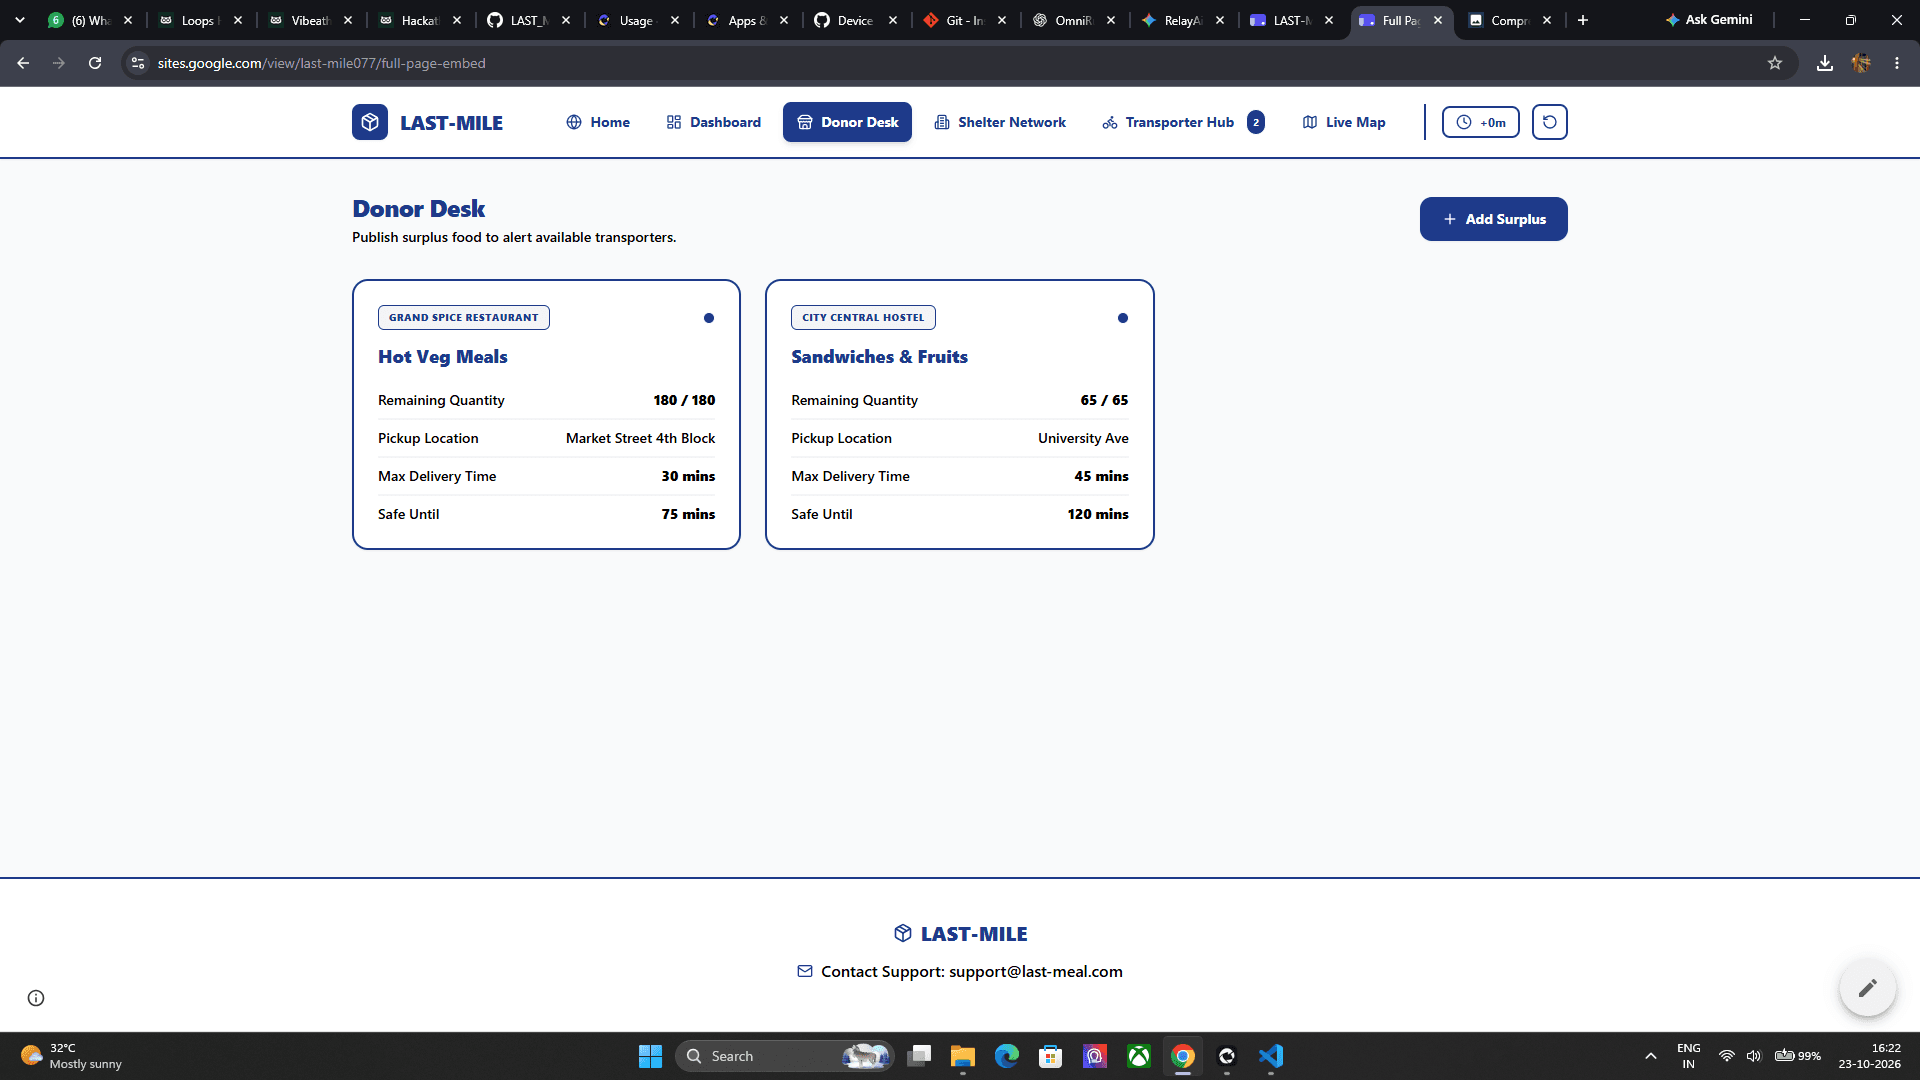
Task: Click the Ask Gemini button
Action: tap(1709, 20)
